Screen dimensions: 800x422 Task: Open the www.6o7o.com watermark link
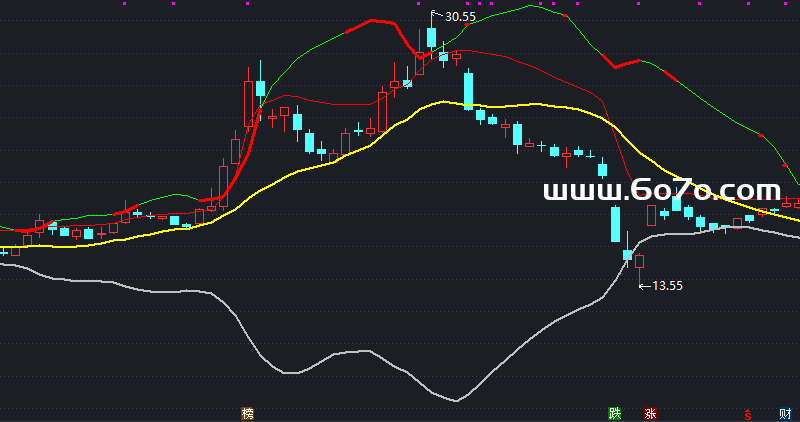(661, 190)
